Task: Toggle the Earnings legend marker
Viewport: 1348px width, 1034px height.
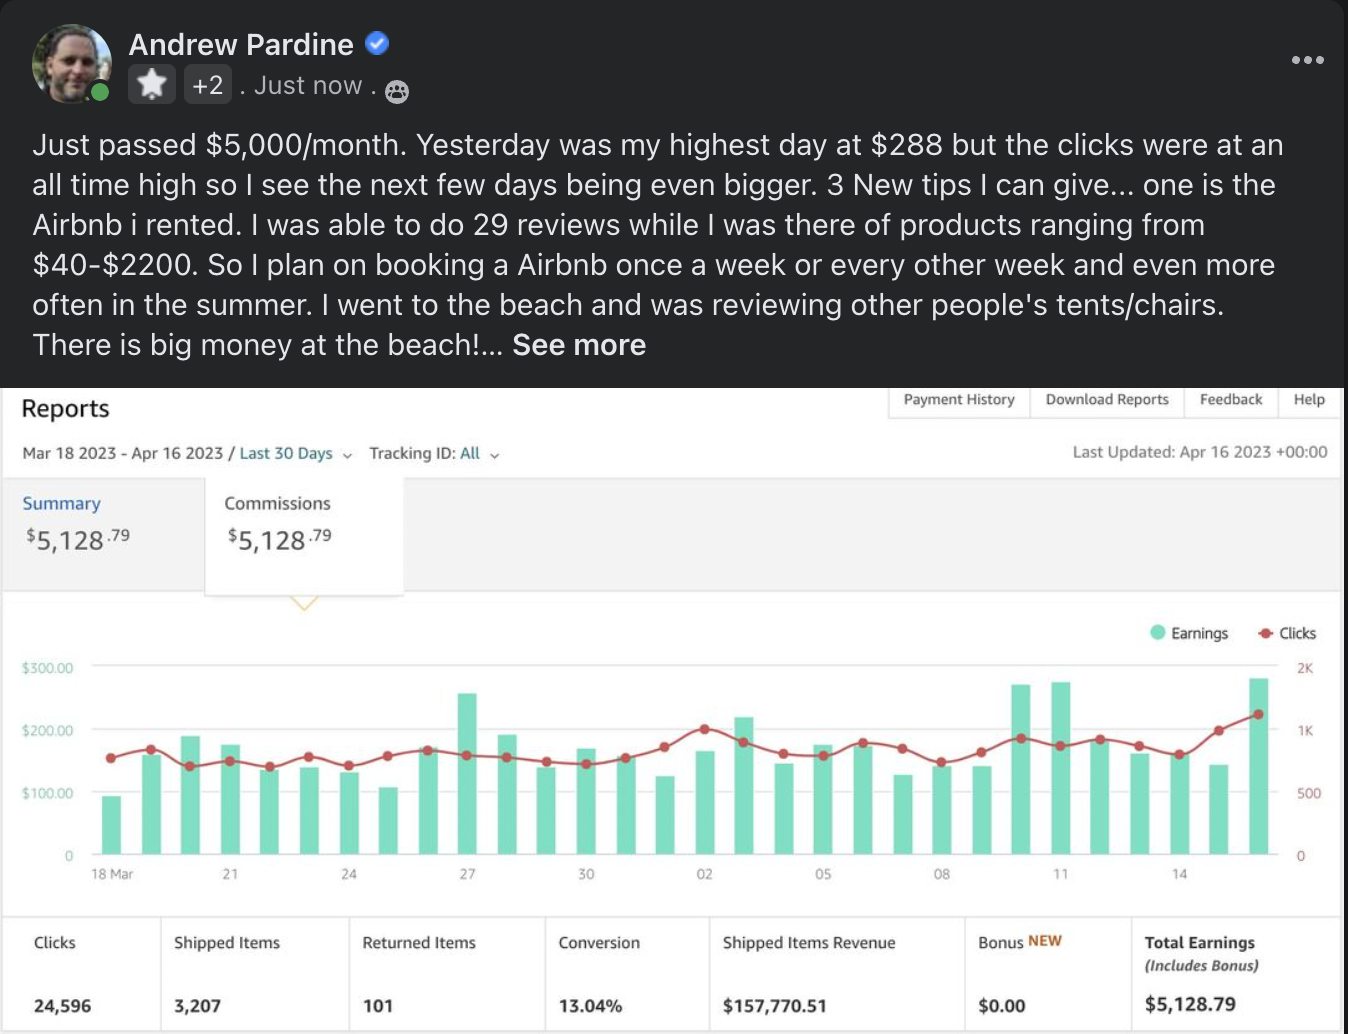Action: point(1158,633)
